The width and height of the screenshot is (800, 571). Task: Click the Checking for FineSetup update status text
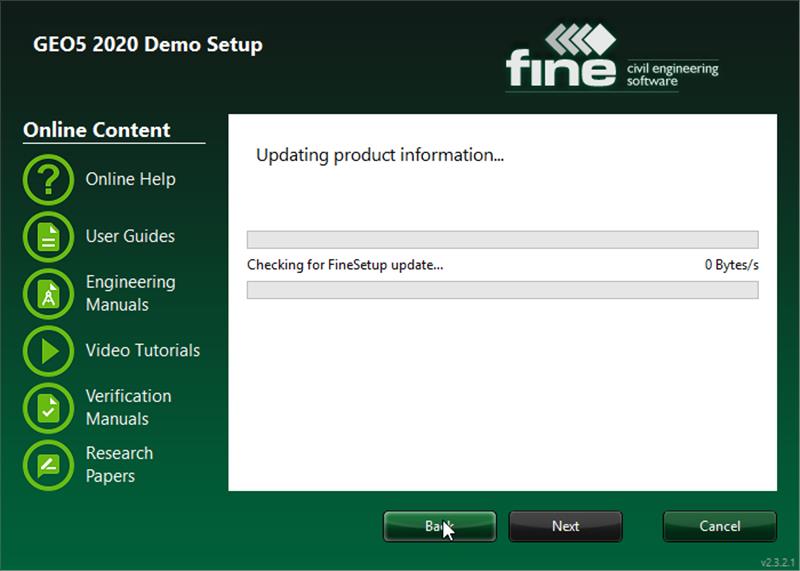click(345, 265)
